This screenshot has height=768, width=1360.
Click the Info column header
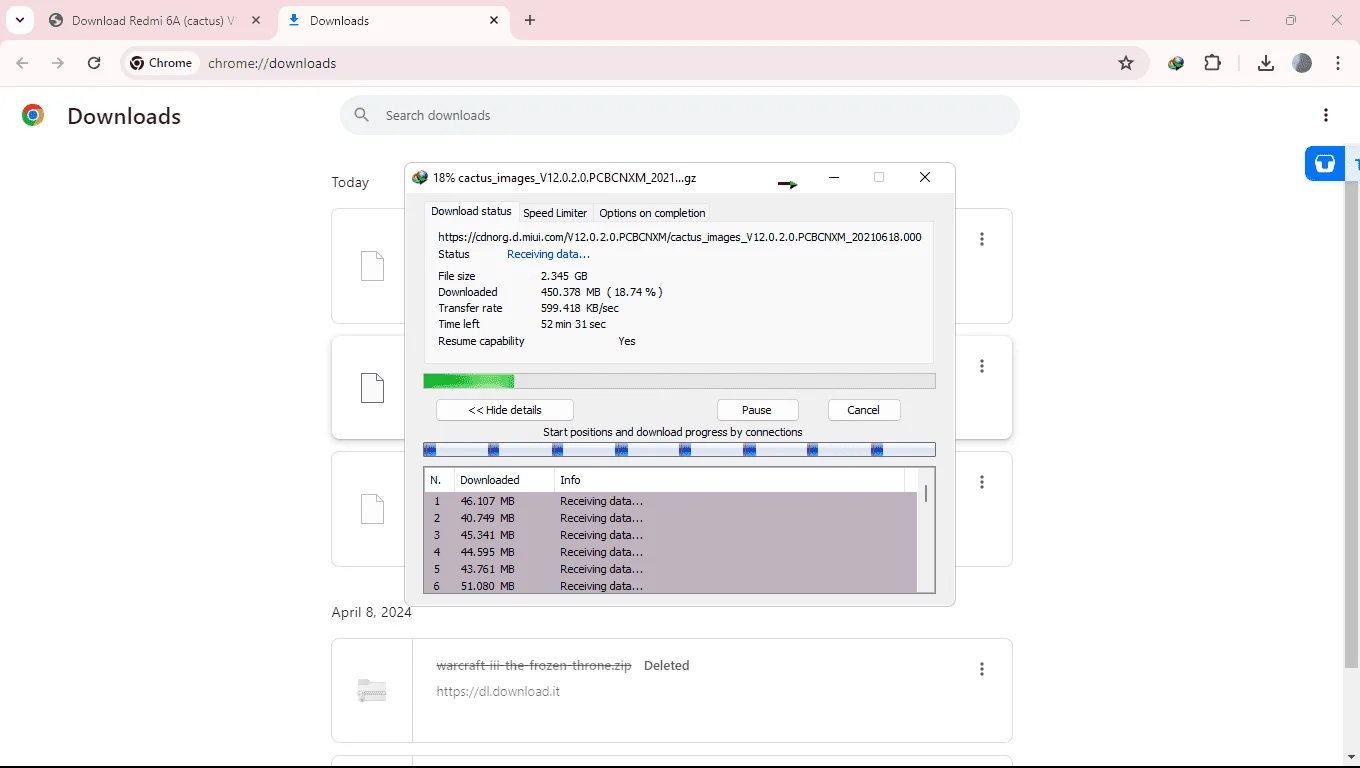(729, 480)
